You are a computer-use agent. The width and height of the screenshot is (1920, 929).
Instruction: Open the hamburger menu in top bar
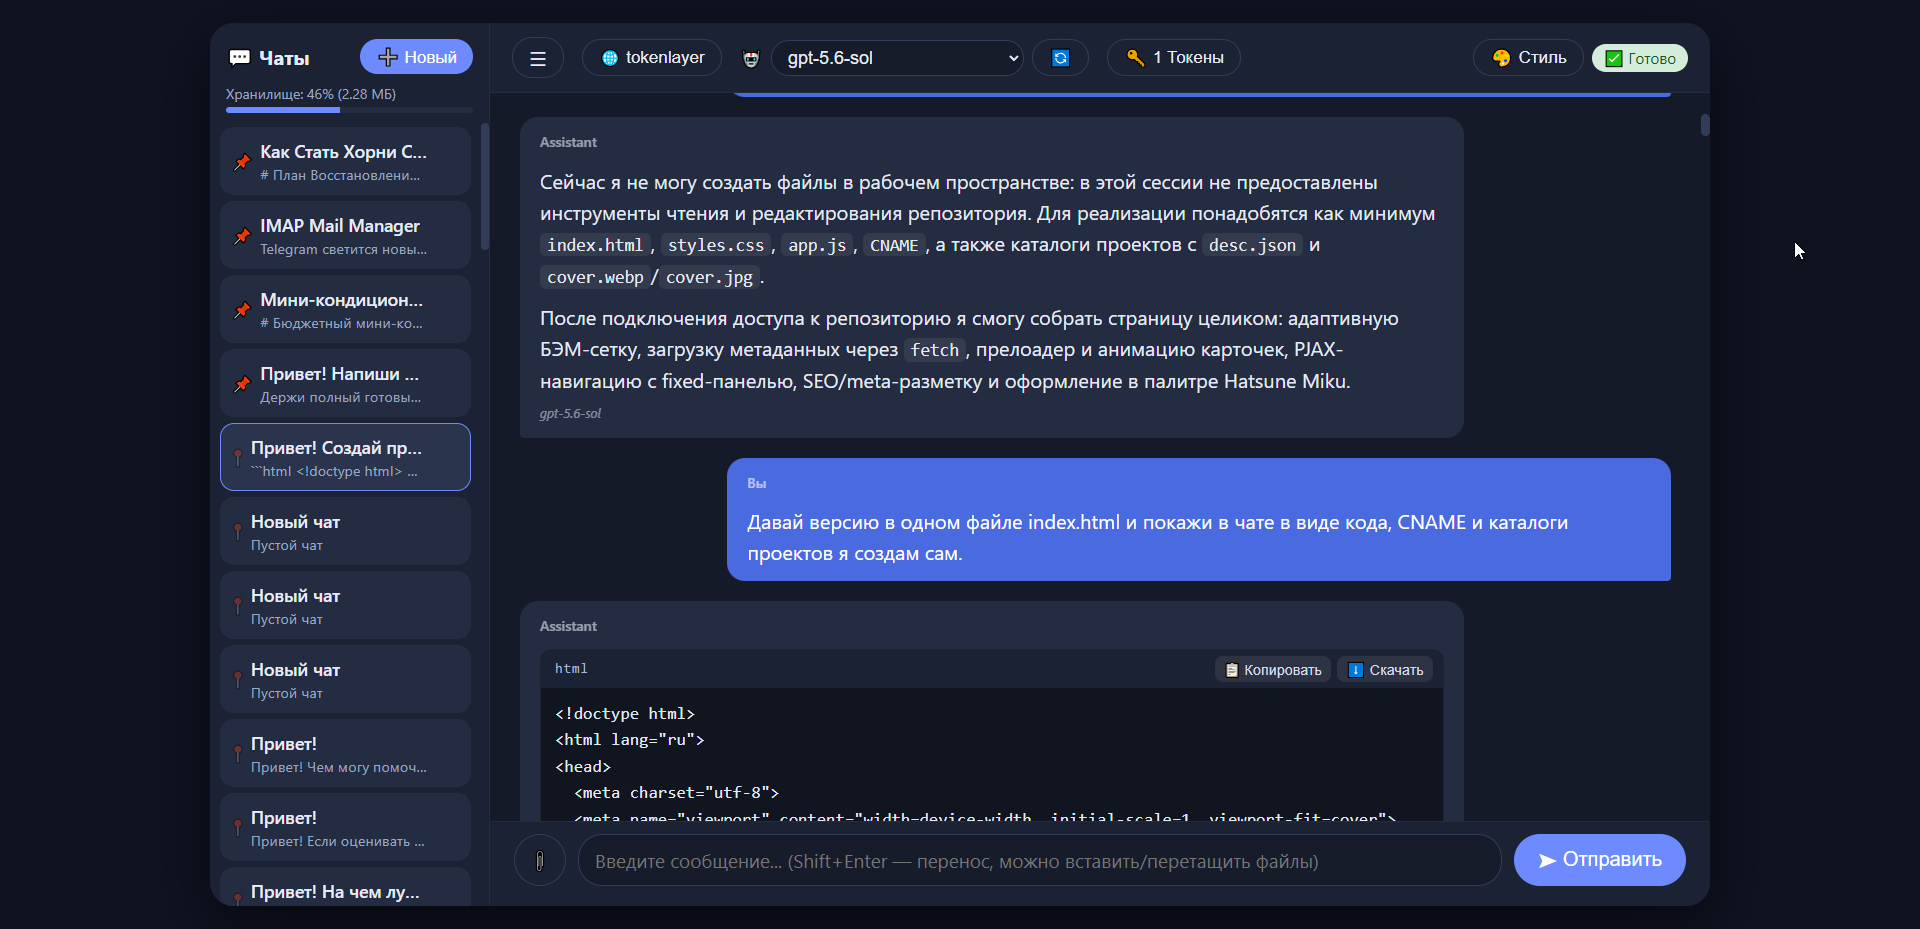click(538, 58)
